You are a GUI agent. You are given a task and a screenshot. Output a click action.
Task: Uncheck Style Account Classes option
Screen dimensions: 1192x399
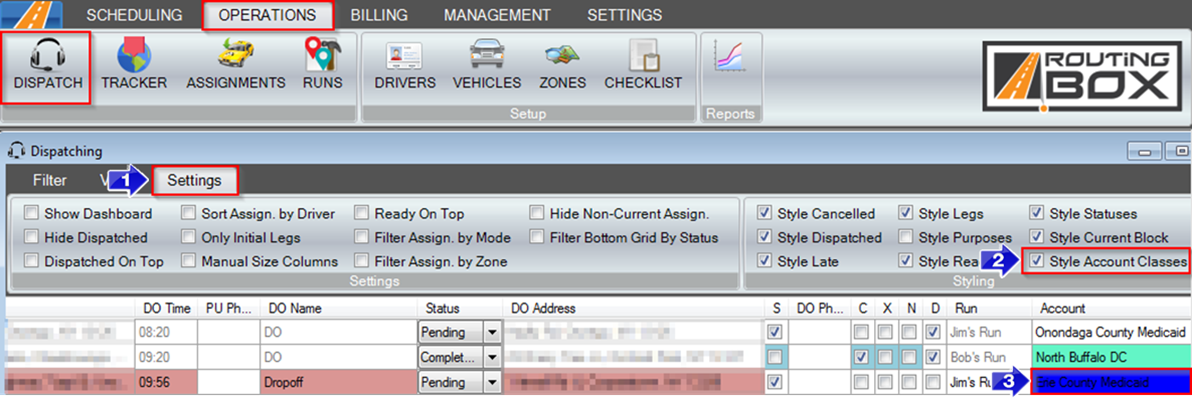coord(1037,261)
